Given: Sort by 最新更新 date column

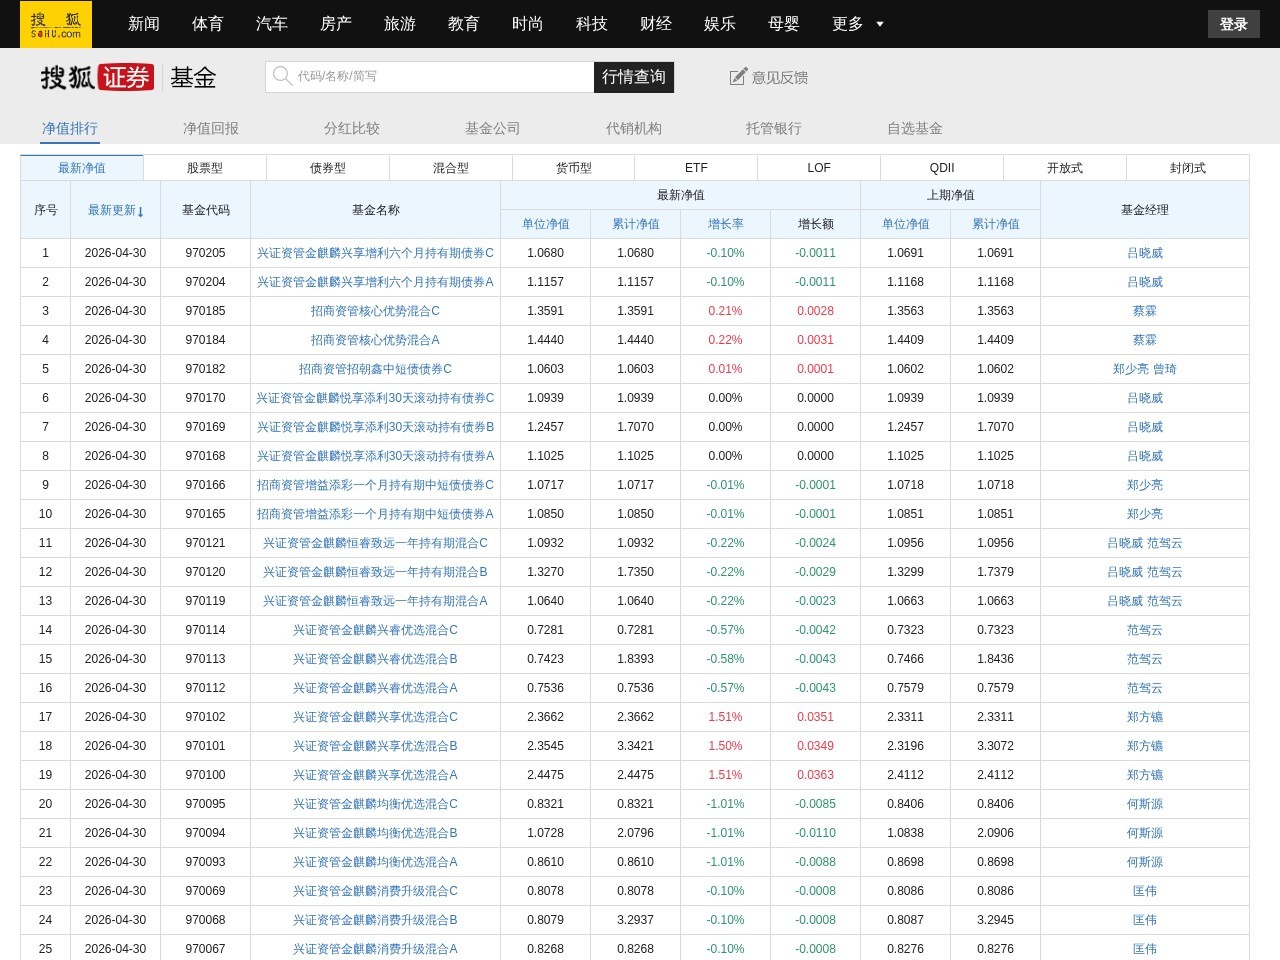Looking at the screenshot, I should (116, 210).
